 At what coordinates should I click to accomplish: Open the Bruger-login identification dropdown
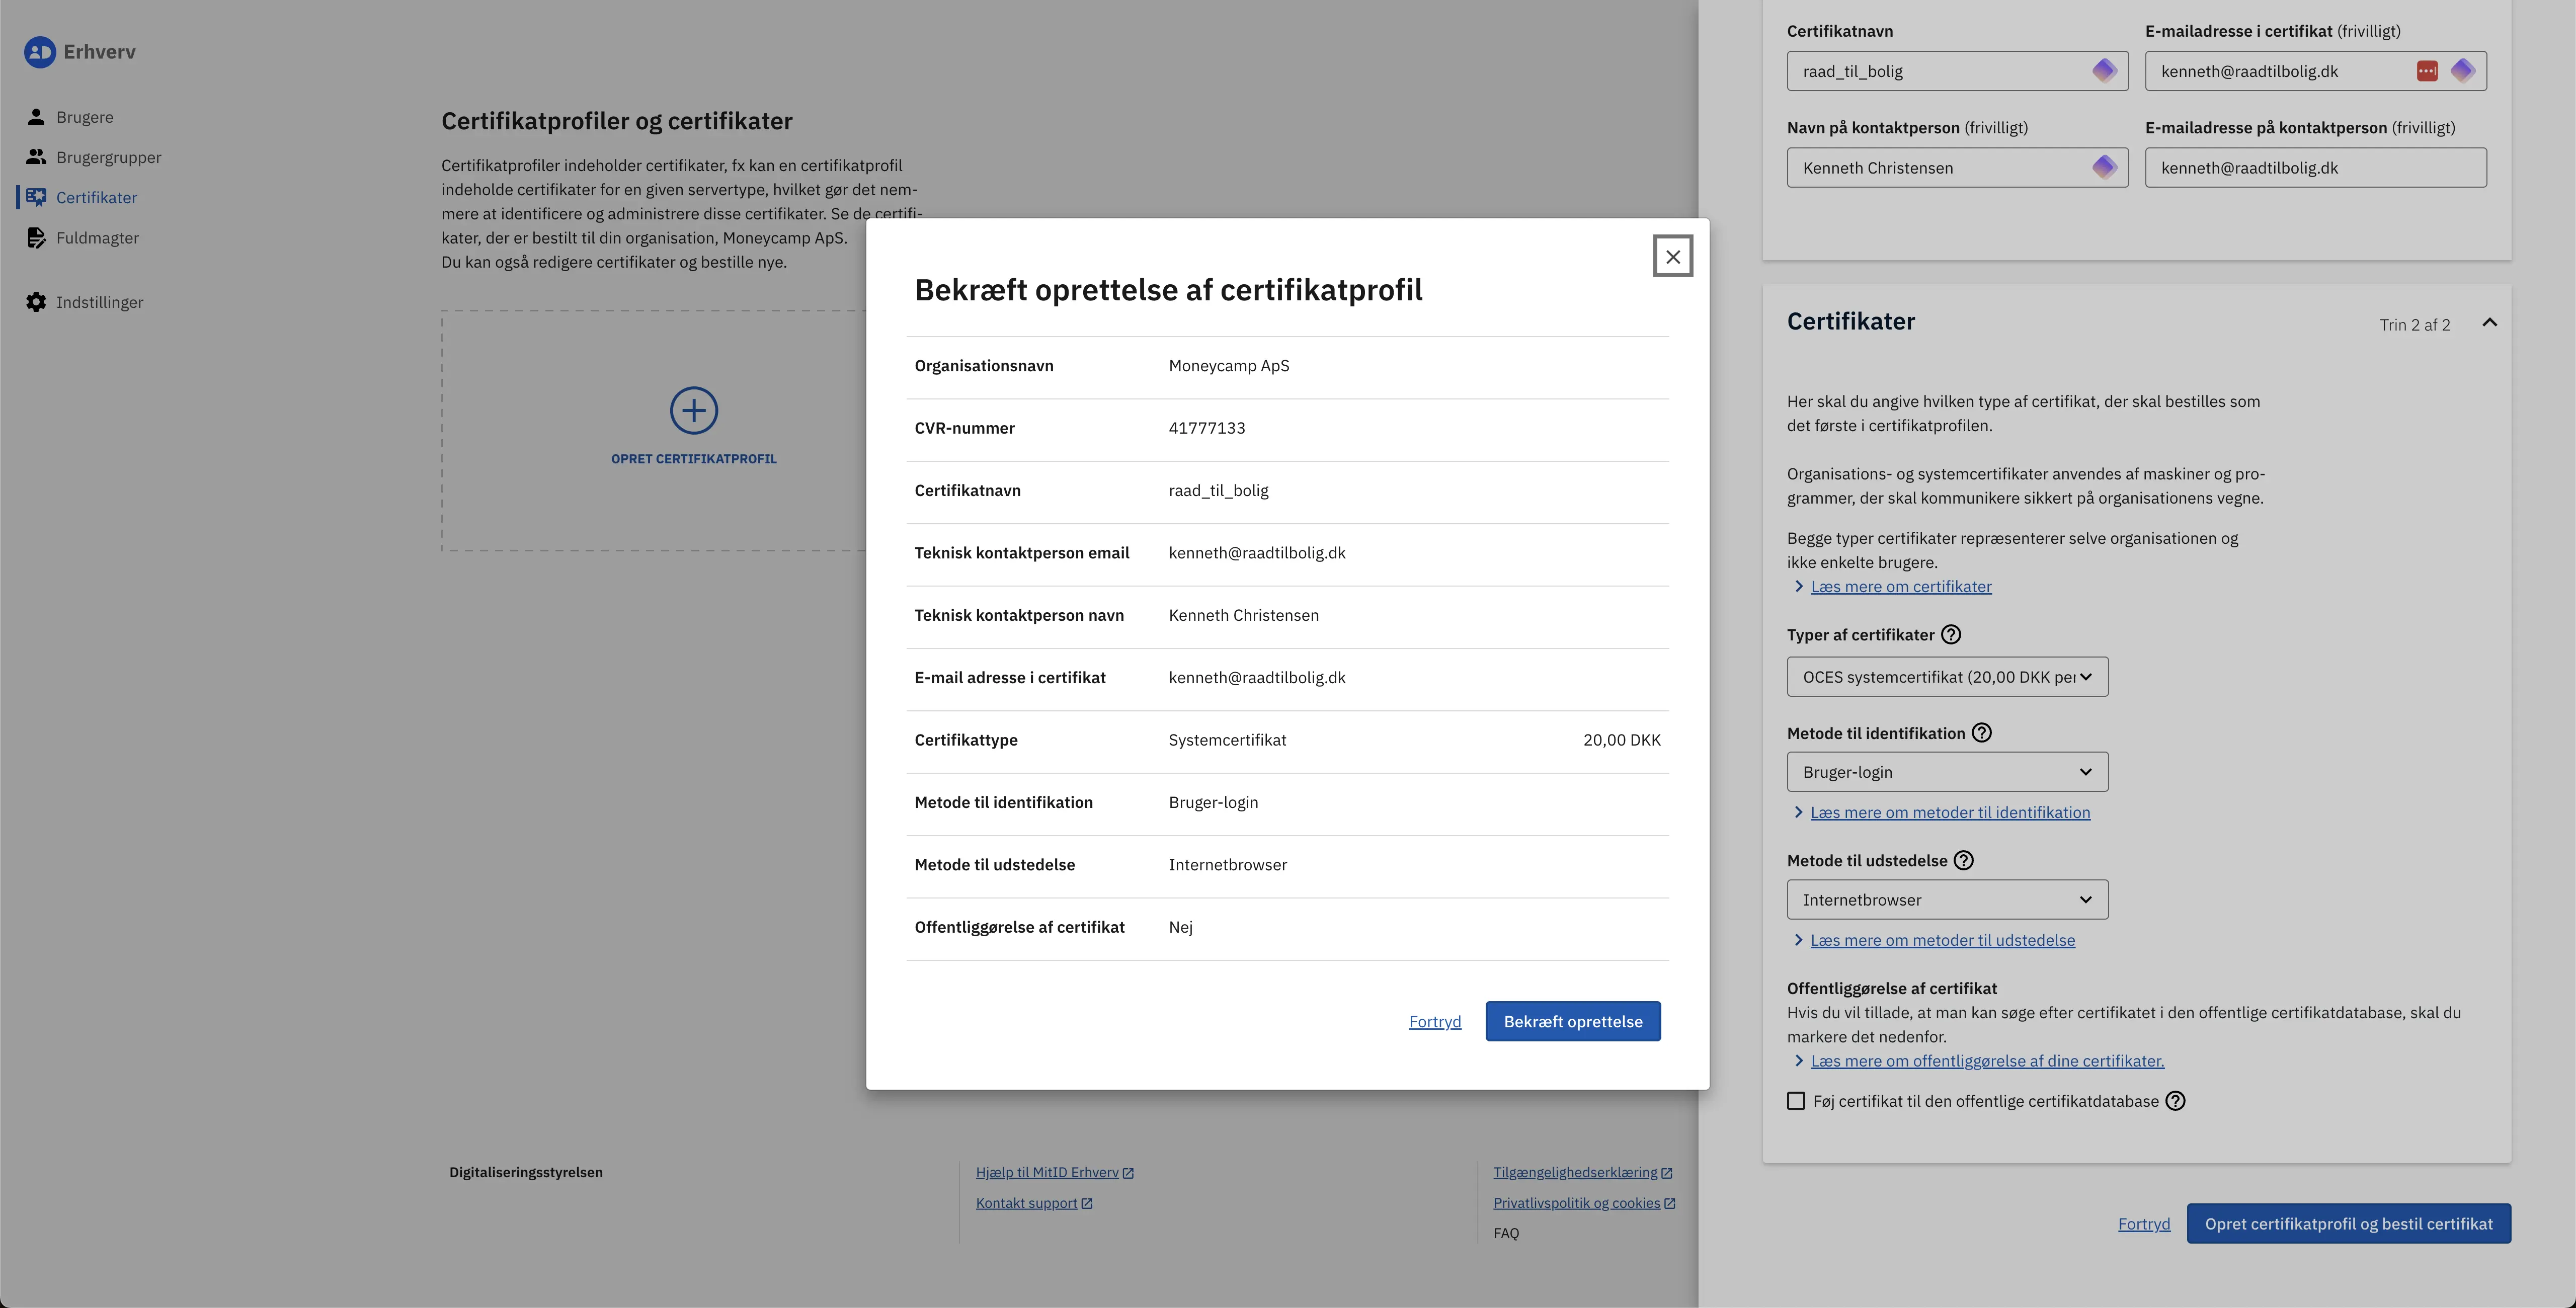point(1947,772)
